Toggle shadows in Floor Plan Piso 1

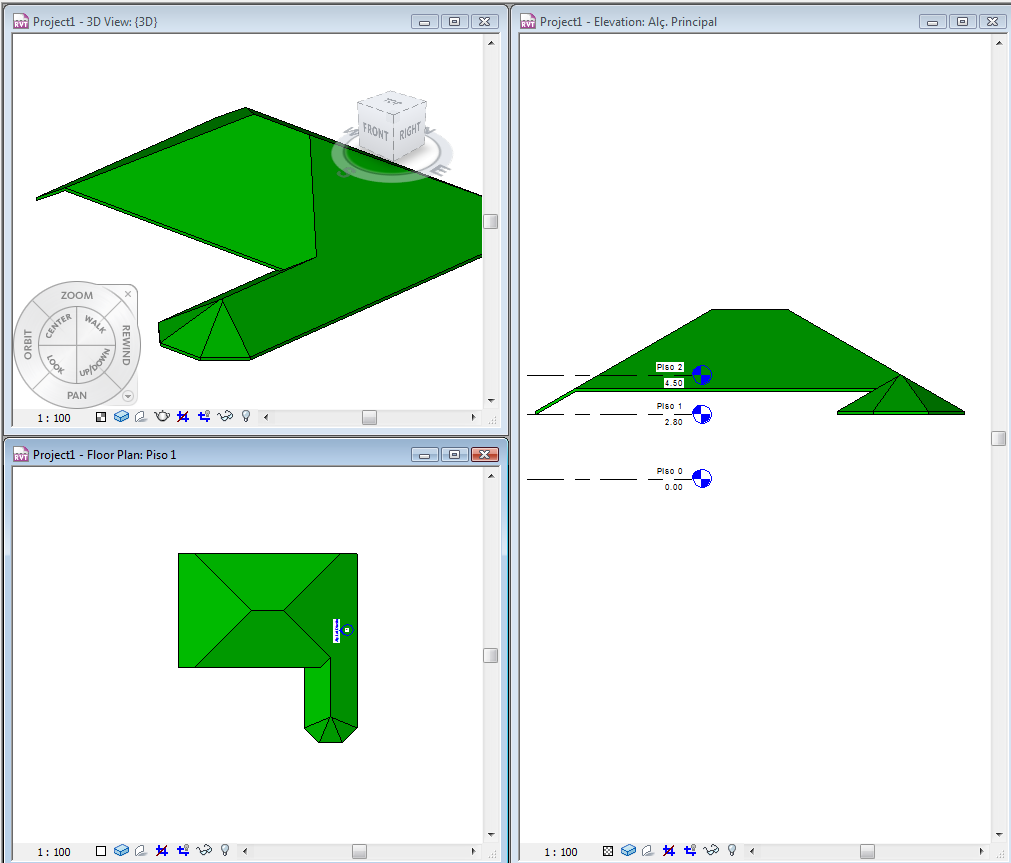[141, 851]
